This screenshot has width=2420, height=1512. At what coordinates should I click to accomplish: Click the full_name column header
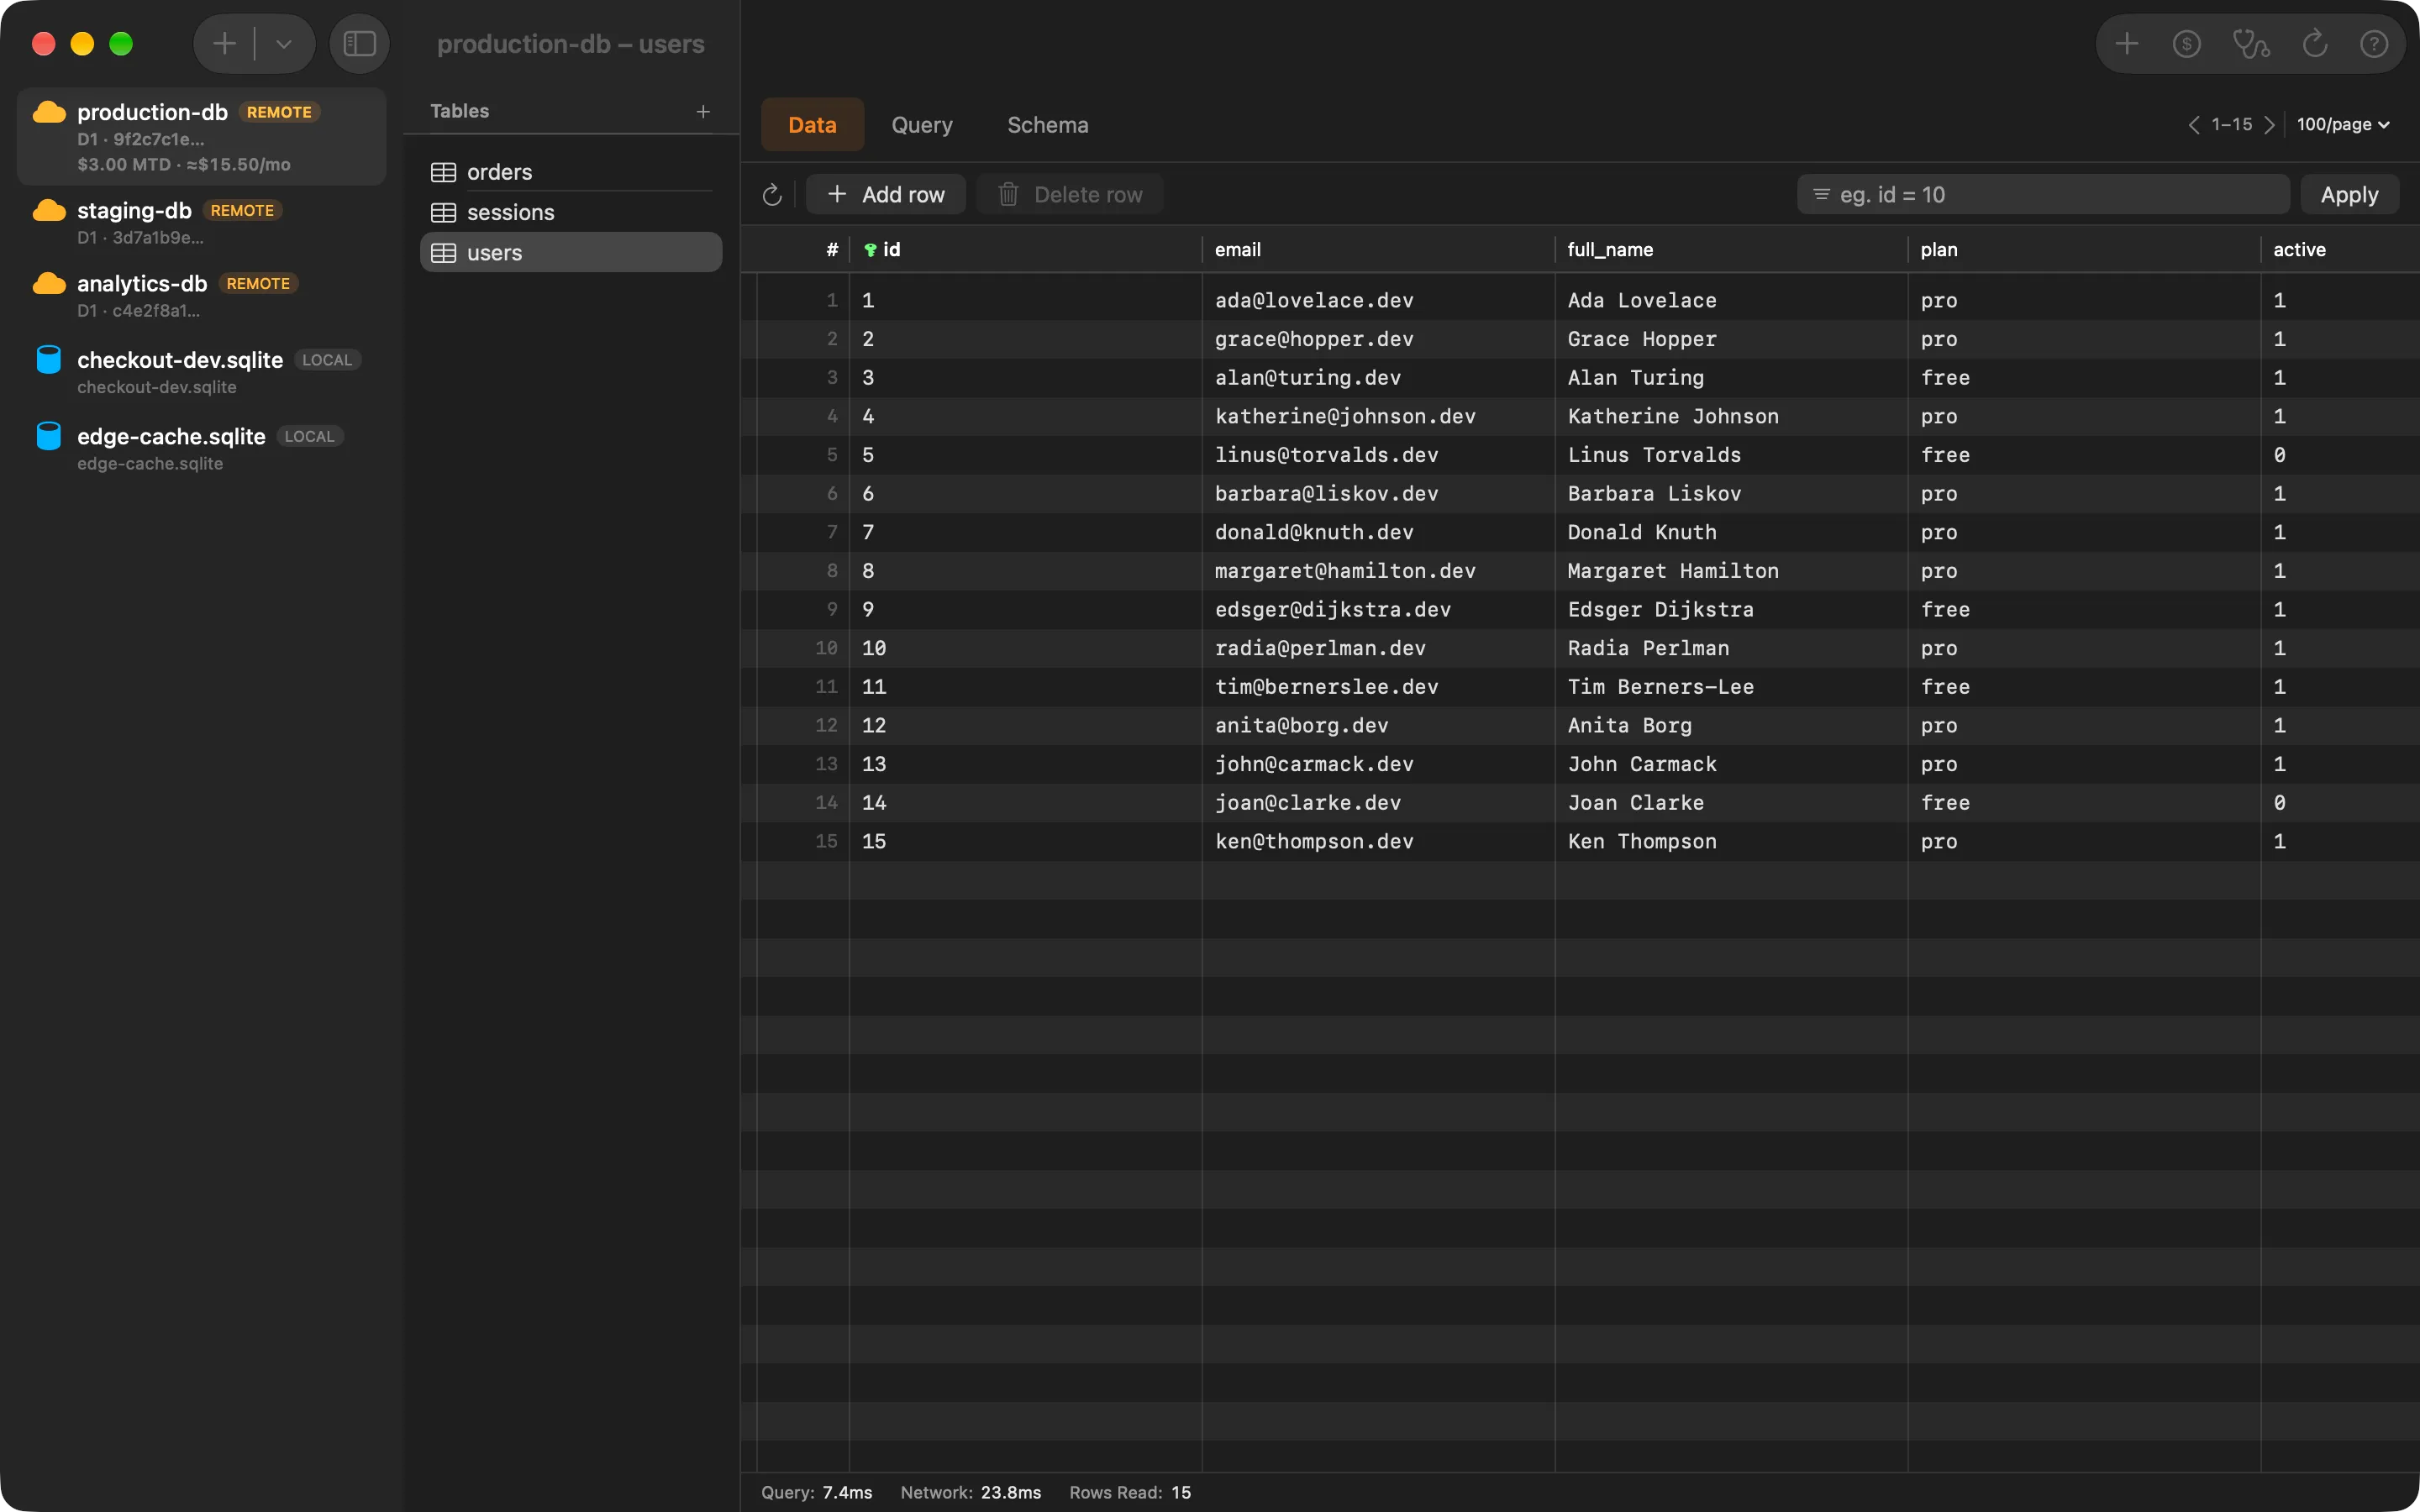pos(1731,250)
